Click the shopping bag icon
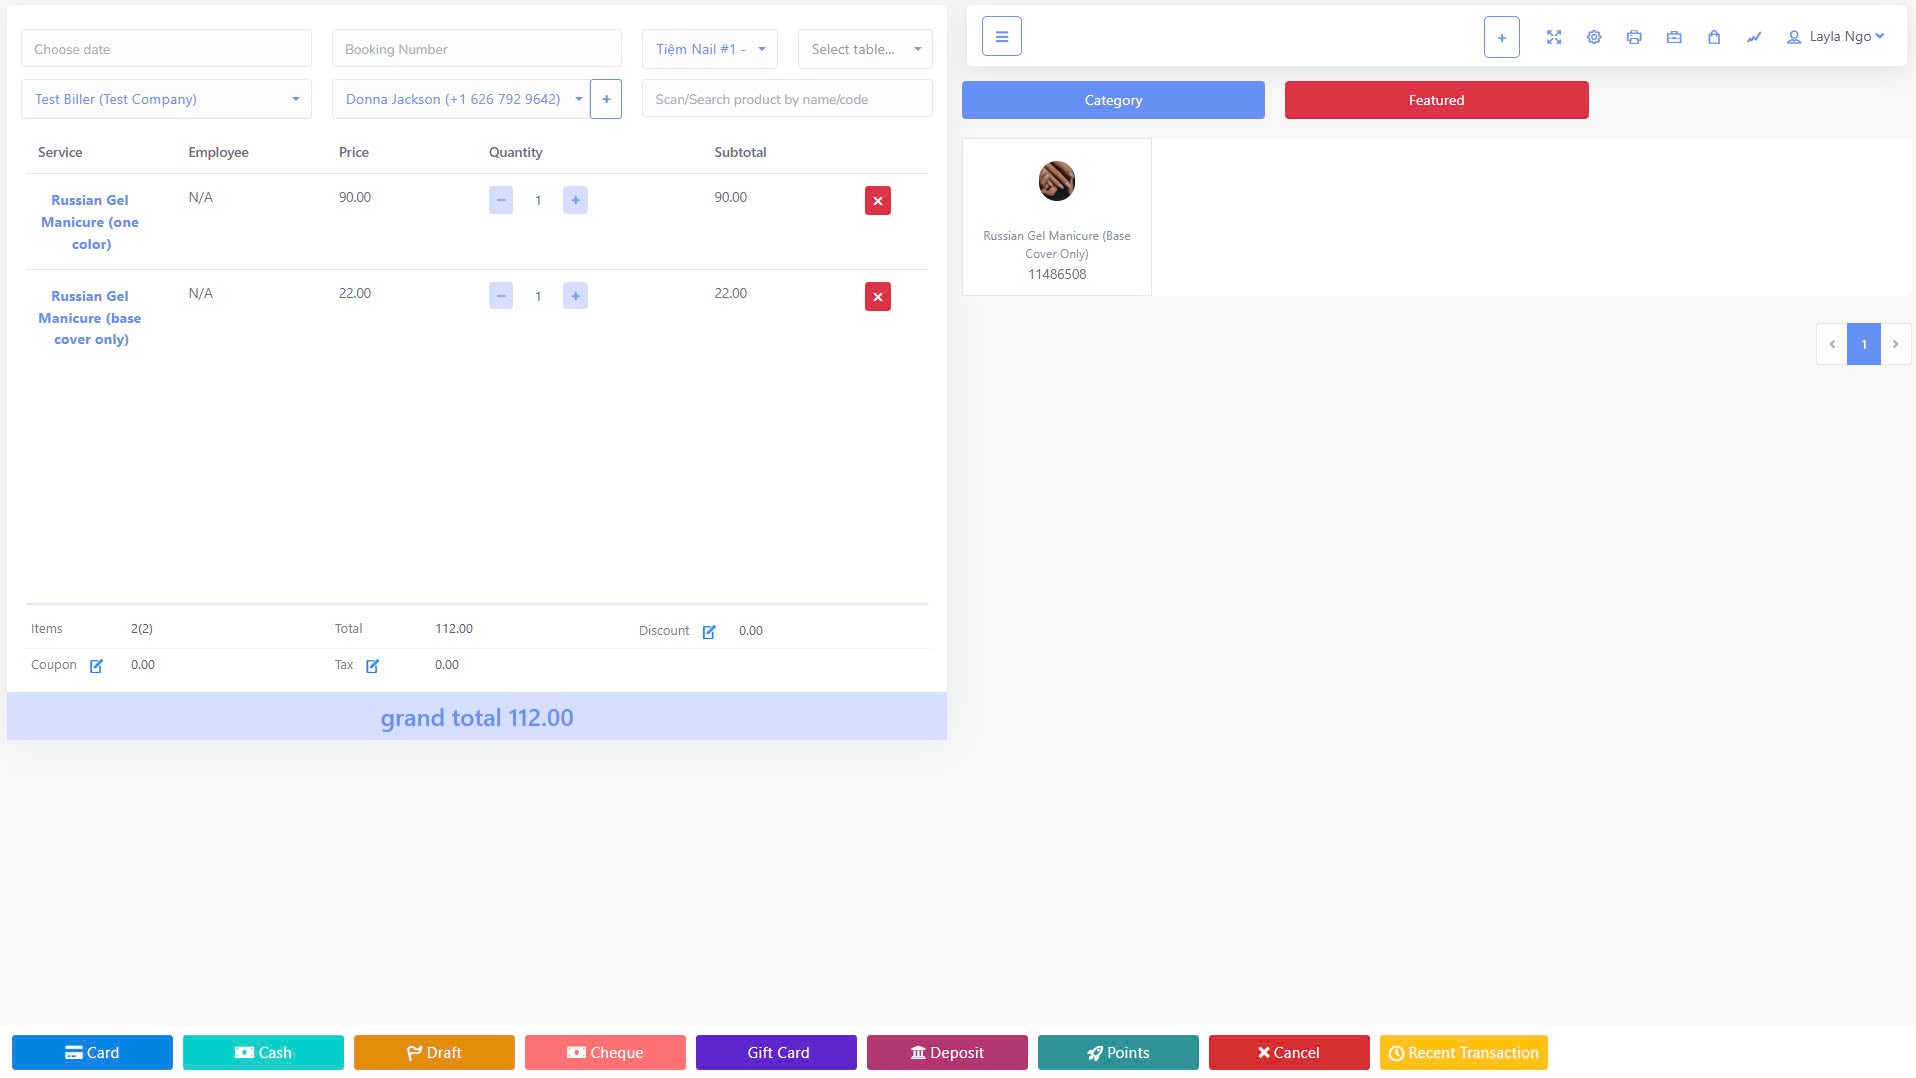This screenshot has height=1078, width=1916. [1713, 37]
